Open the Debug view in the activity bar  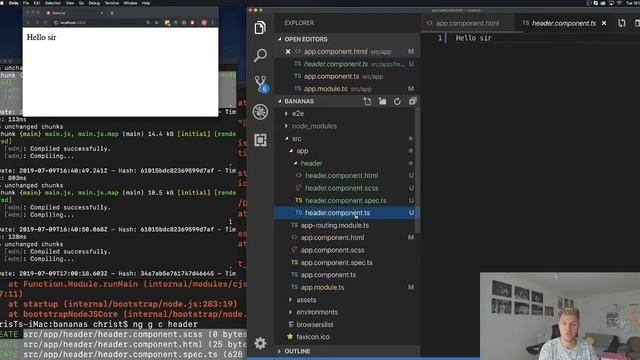[260, 112]
